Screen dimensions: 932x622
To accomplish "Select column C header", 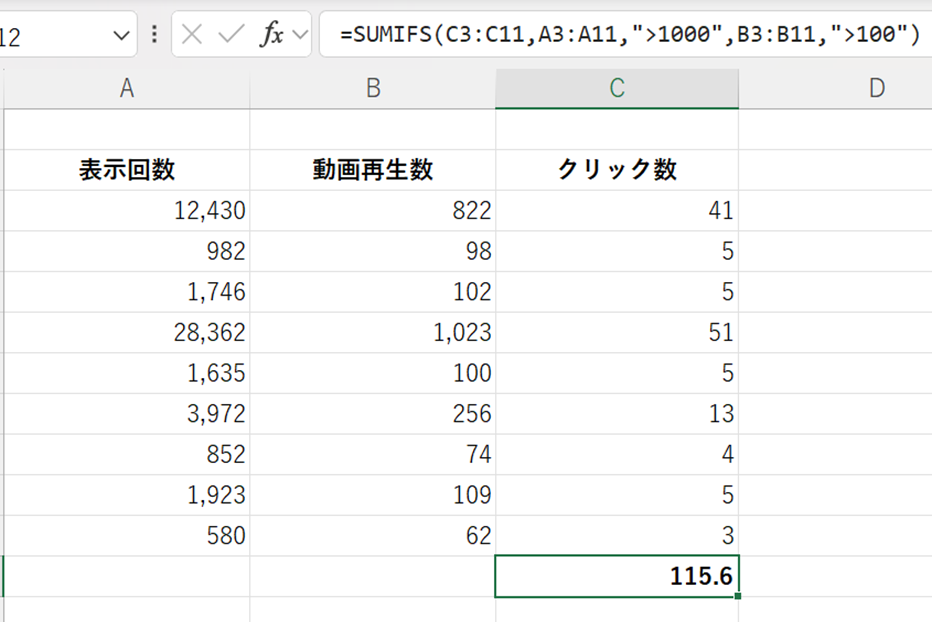I will click(617, 89).
